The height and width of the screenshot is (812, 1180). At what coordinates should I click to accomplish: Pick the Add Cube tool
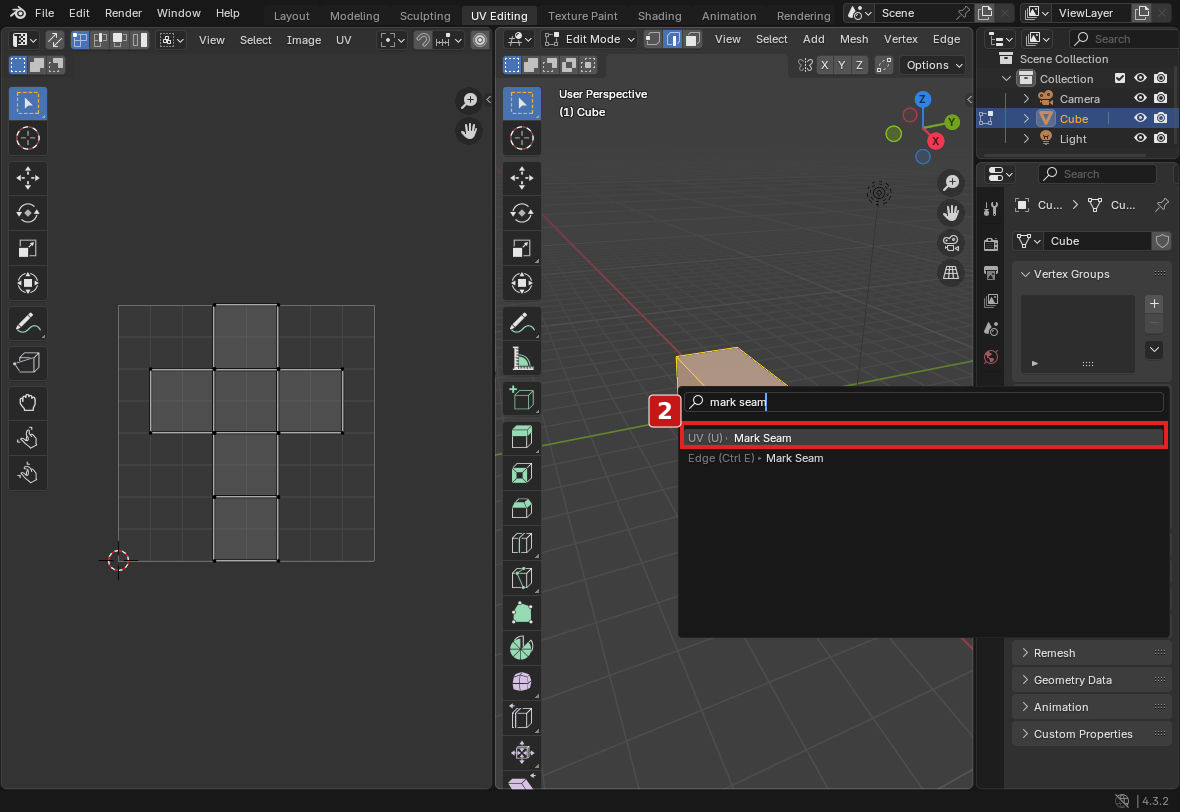tap(522, 398)
